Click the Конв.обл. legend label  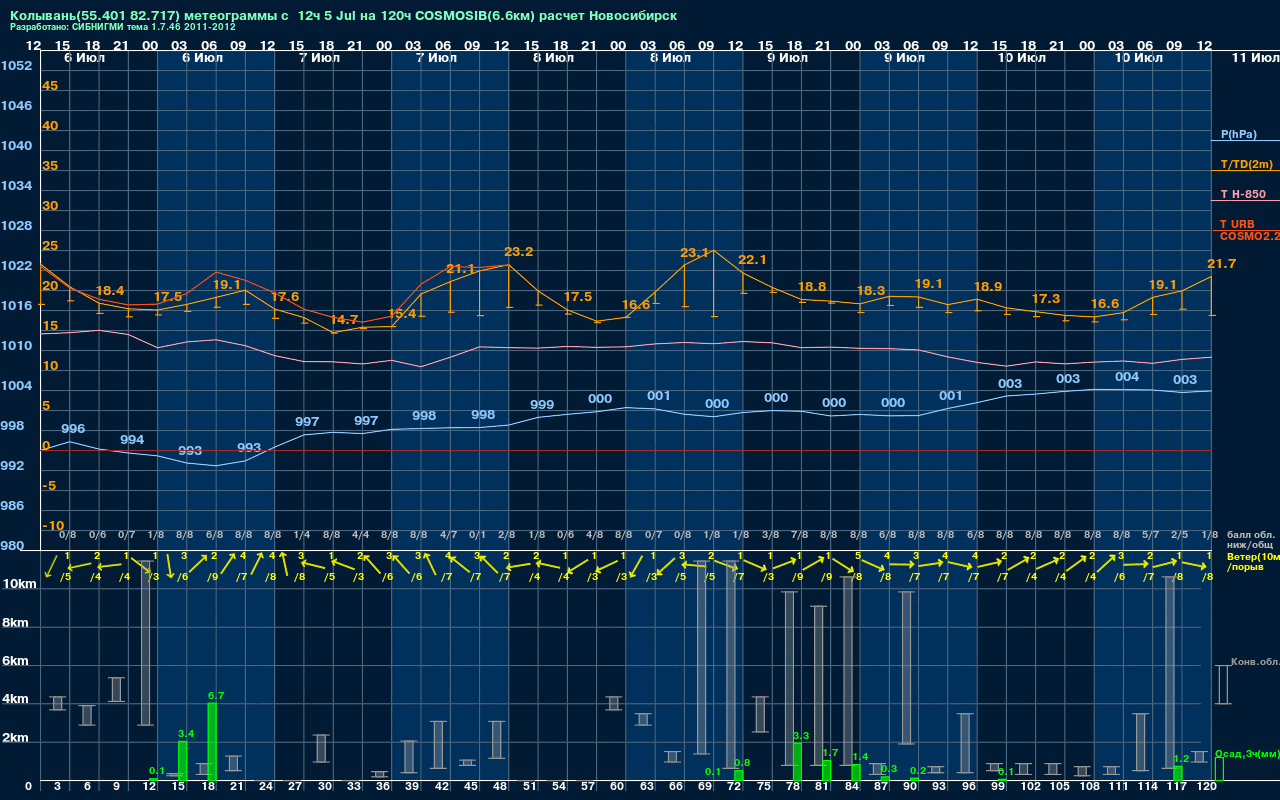tap(1255, 662)
